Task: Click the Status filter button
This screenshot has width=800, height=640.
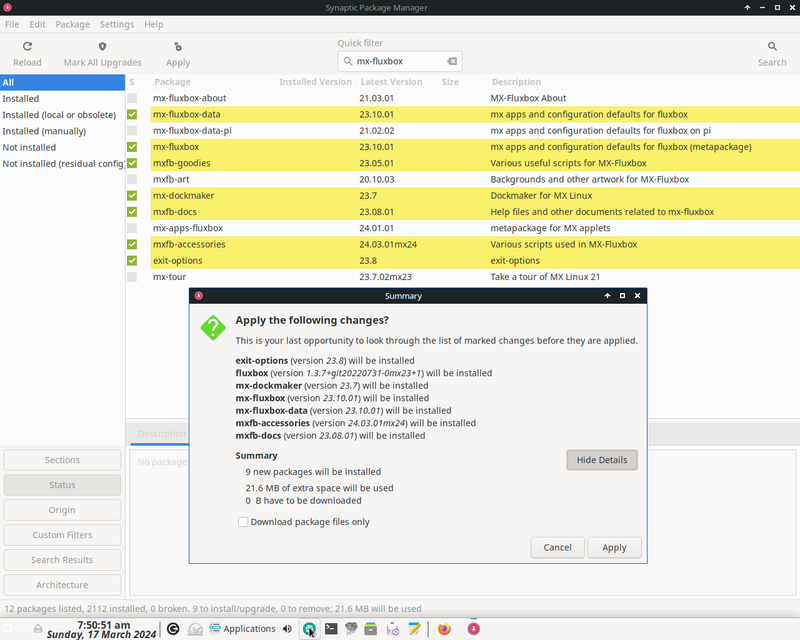Action: click(x=62, y=485)
